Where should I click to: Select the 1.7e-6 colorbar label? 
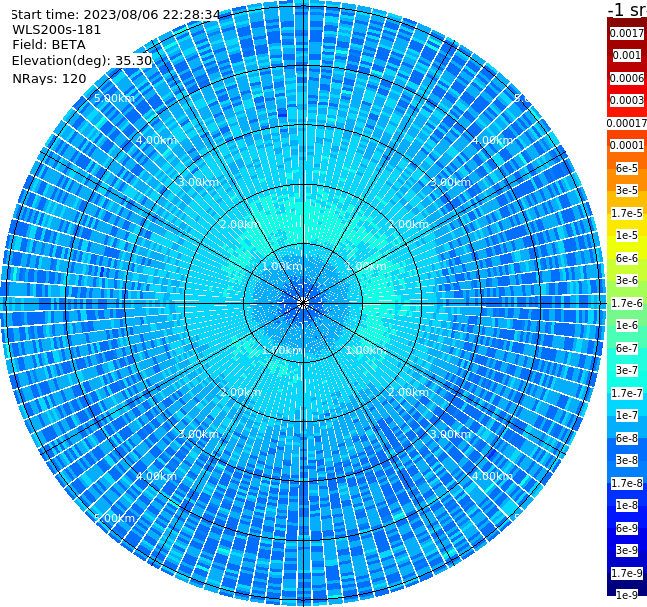627,303
